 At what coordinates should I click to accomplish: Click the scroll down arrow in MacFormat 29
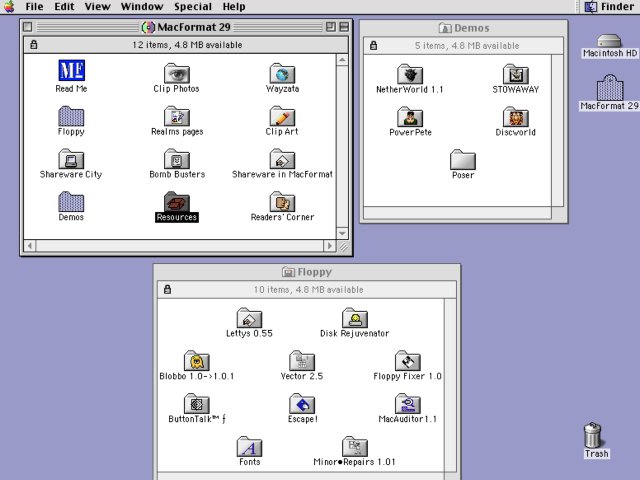click(x=342, y=233)
